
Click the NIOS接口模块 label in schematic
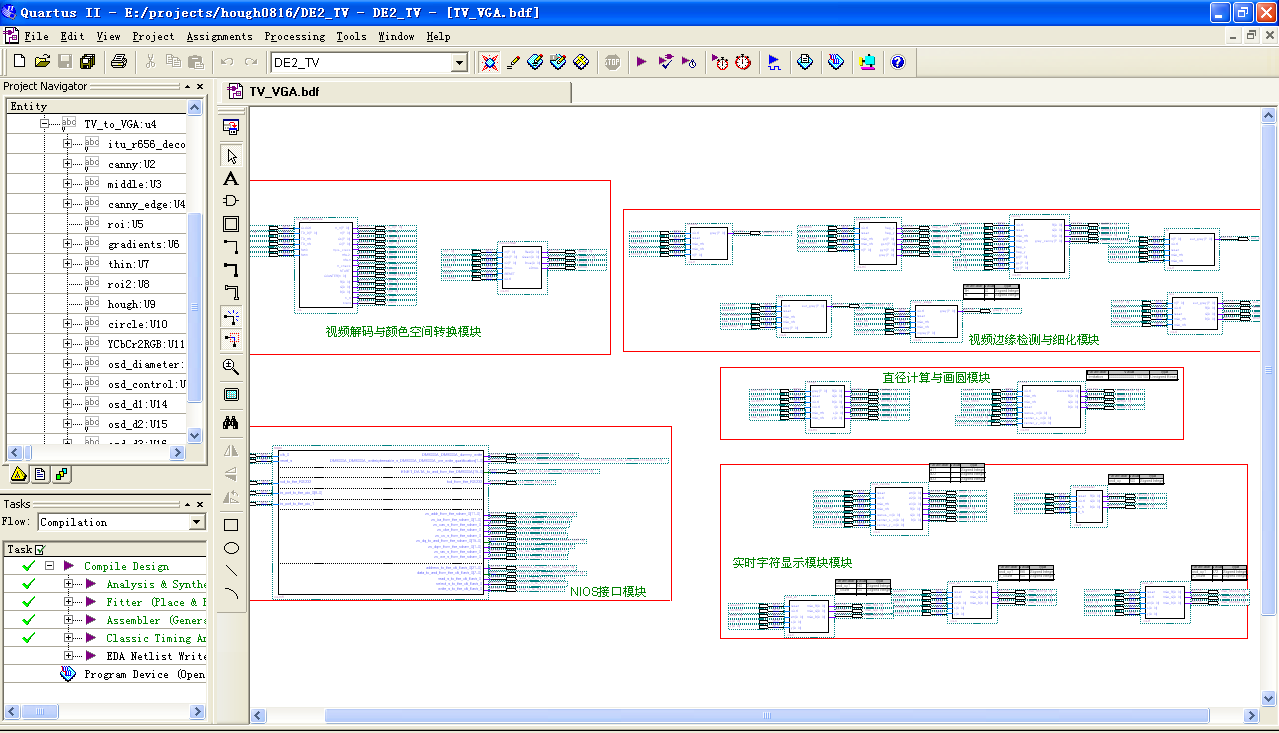pos(608,592)
